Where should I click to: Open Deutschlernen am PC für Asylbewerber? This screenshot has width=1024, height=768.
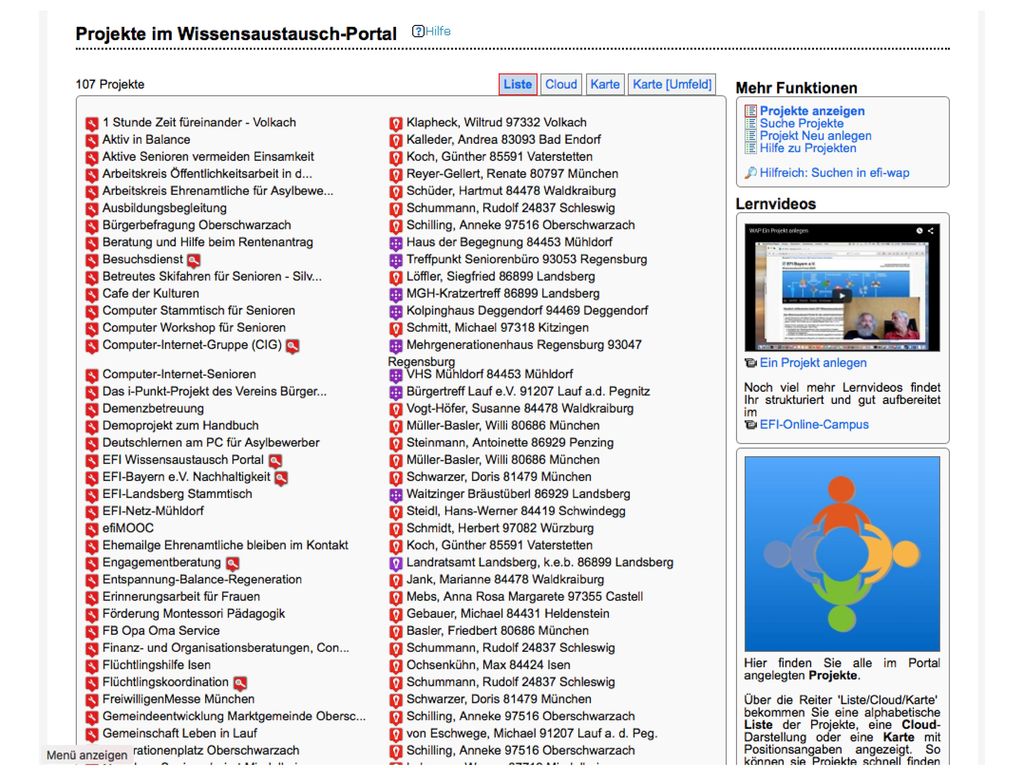click(211, 443)
